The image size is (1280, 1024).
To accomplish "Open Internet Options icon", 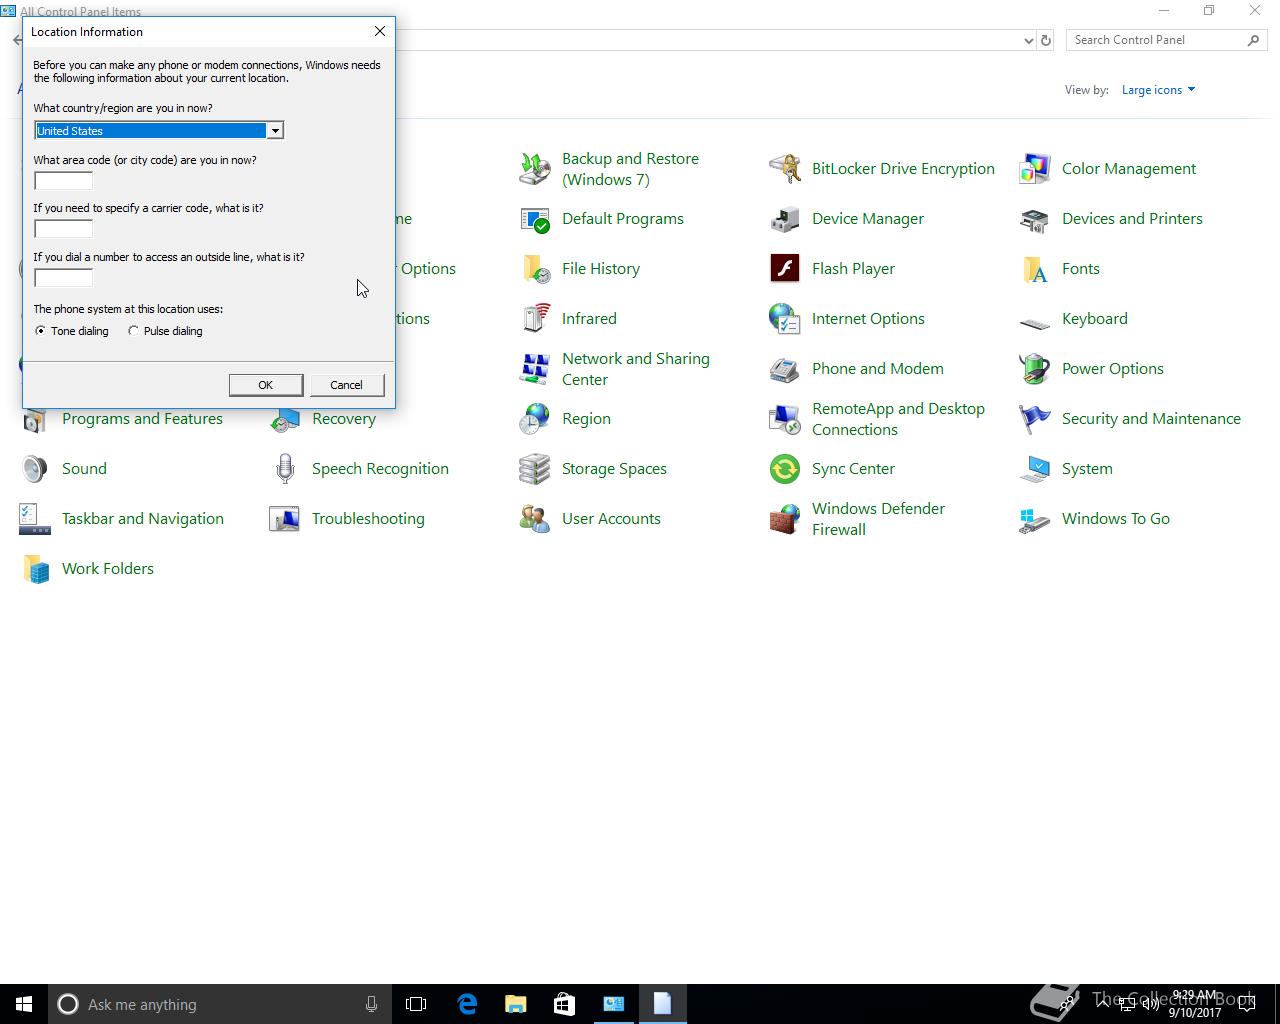I will [x=785, y=319].
